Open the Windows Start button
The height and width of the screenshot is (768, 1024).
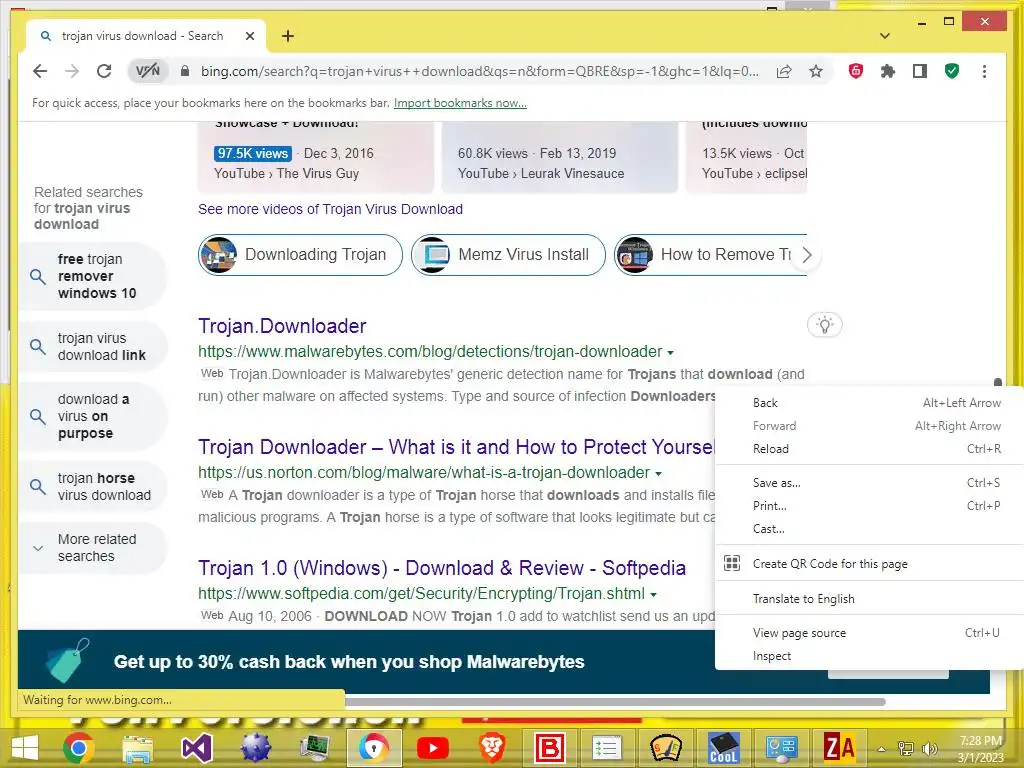click(25, 748)
